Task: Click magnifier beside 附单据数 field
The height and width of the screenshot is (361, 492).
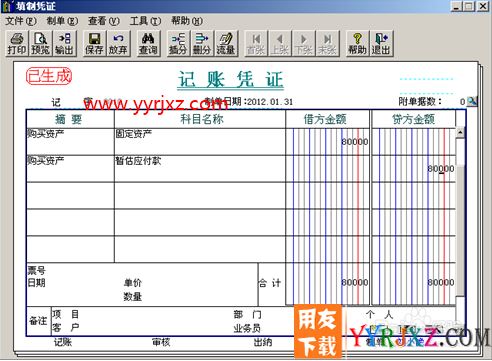Action: (472, 101)
